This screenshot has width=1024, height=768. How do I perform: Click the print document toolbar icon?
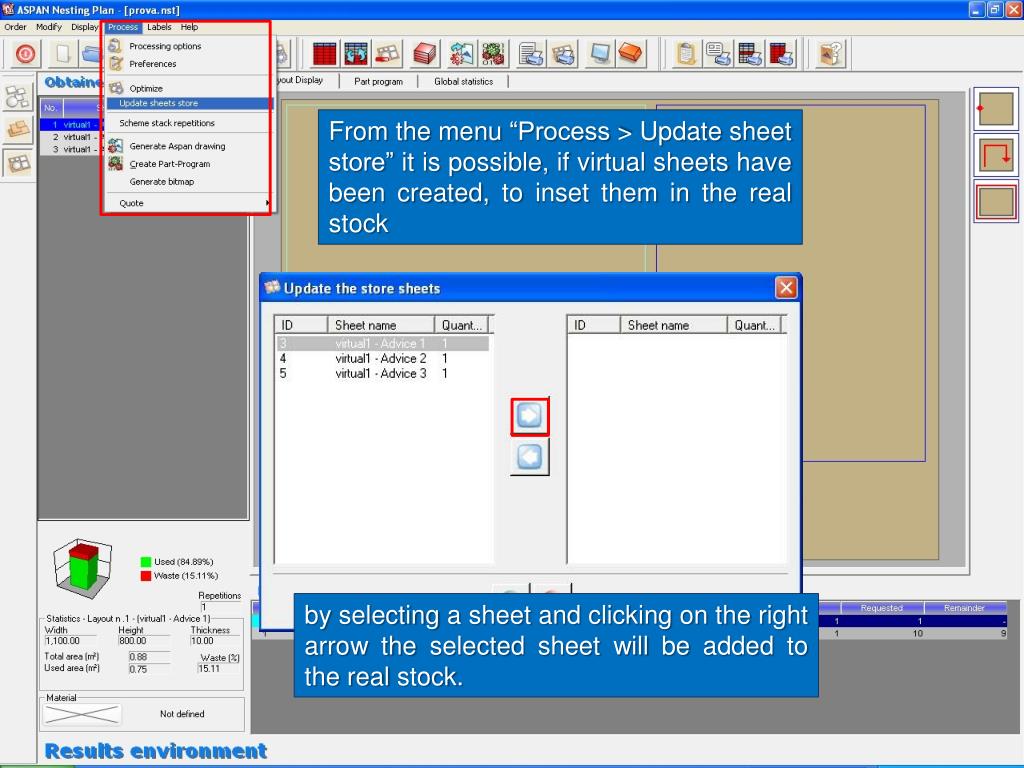[x=531, y=54]
